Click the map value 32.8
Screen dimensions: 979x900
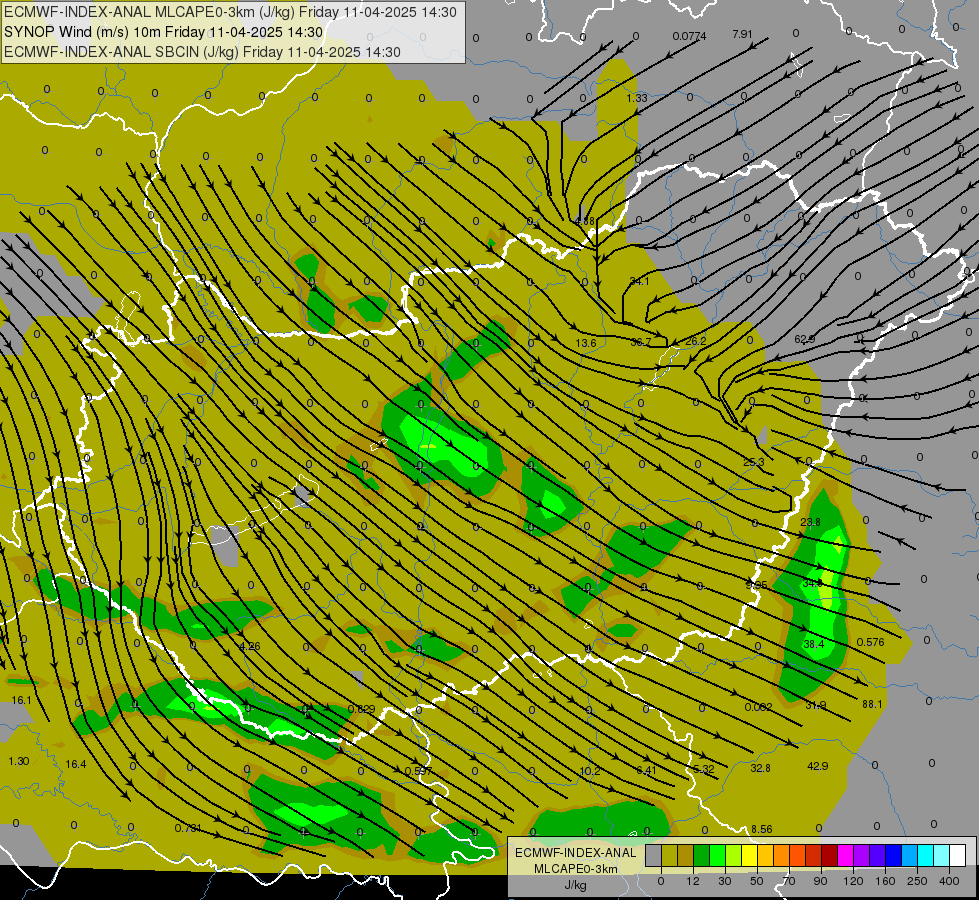coord(760,768)
